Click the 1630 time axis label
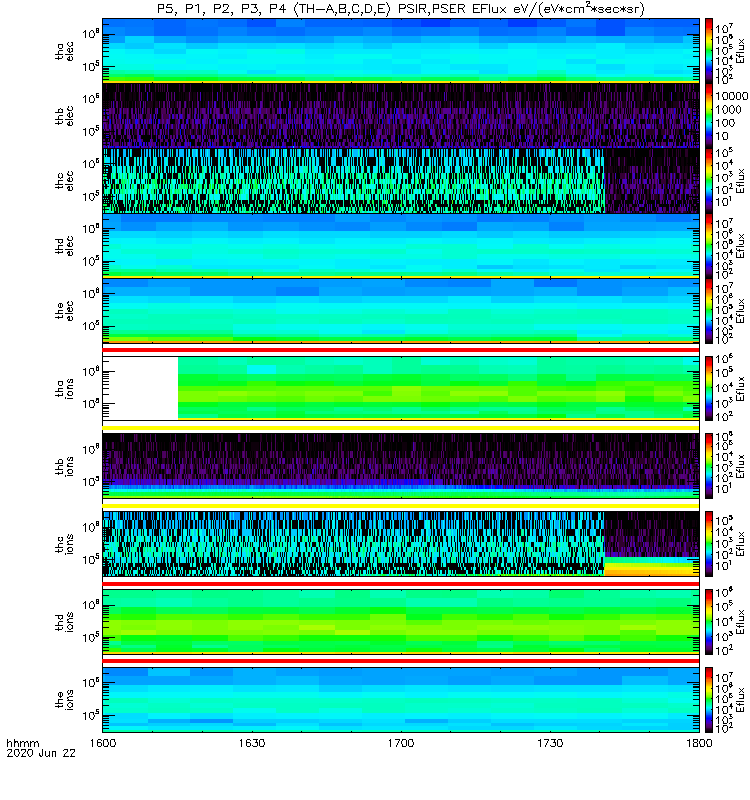 click(252, 743)
